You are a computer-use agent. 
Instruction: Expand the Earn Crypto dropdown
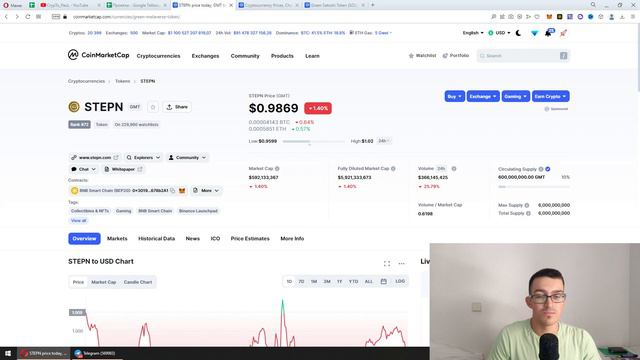point(550,96)
